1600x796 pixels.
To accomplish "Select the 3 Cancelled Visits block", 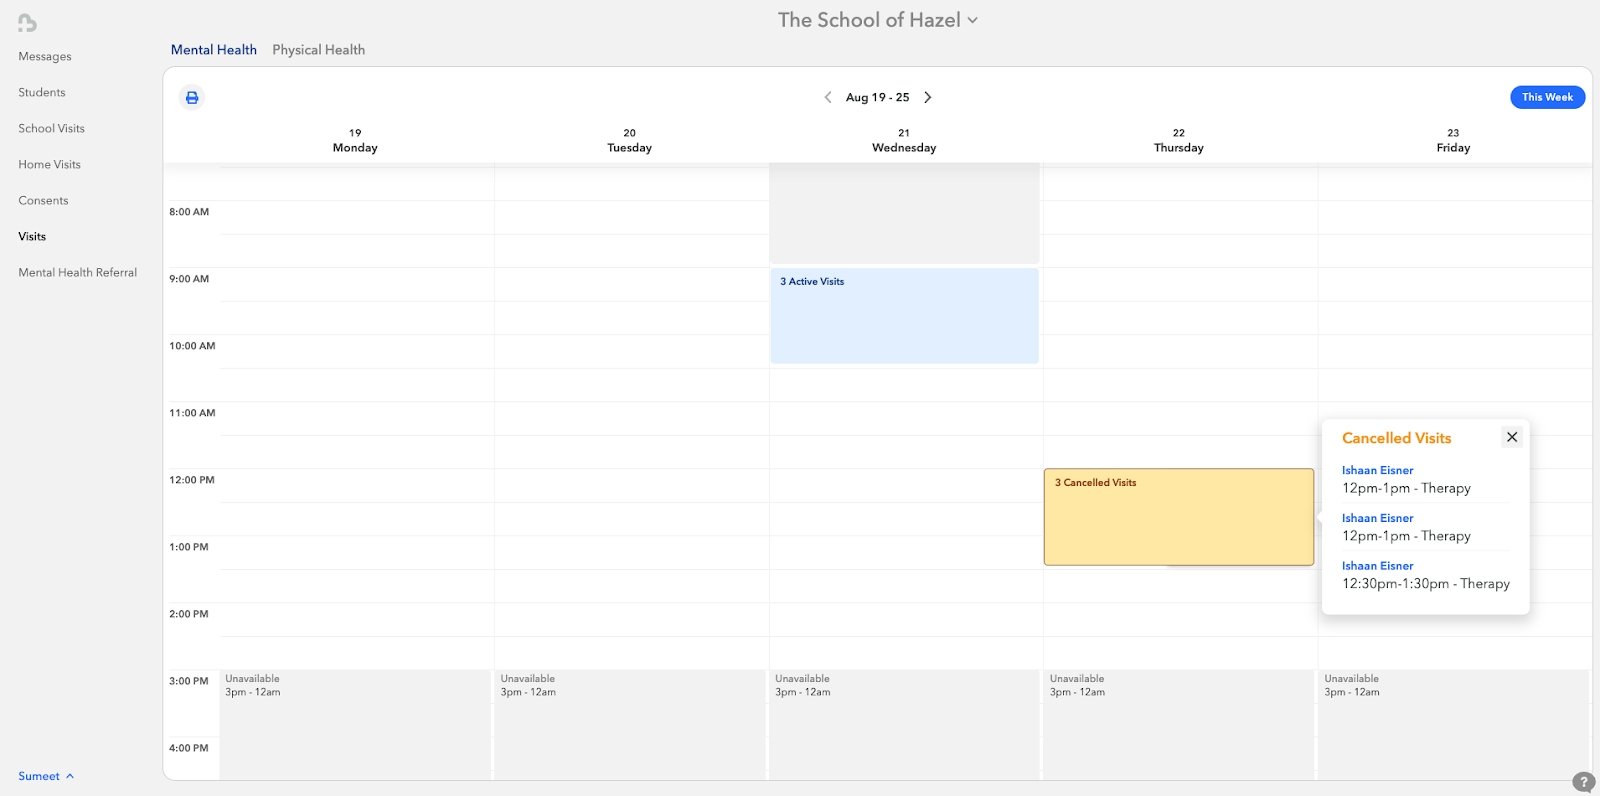I will click(x=1178, y=517).
